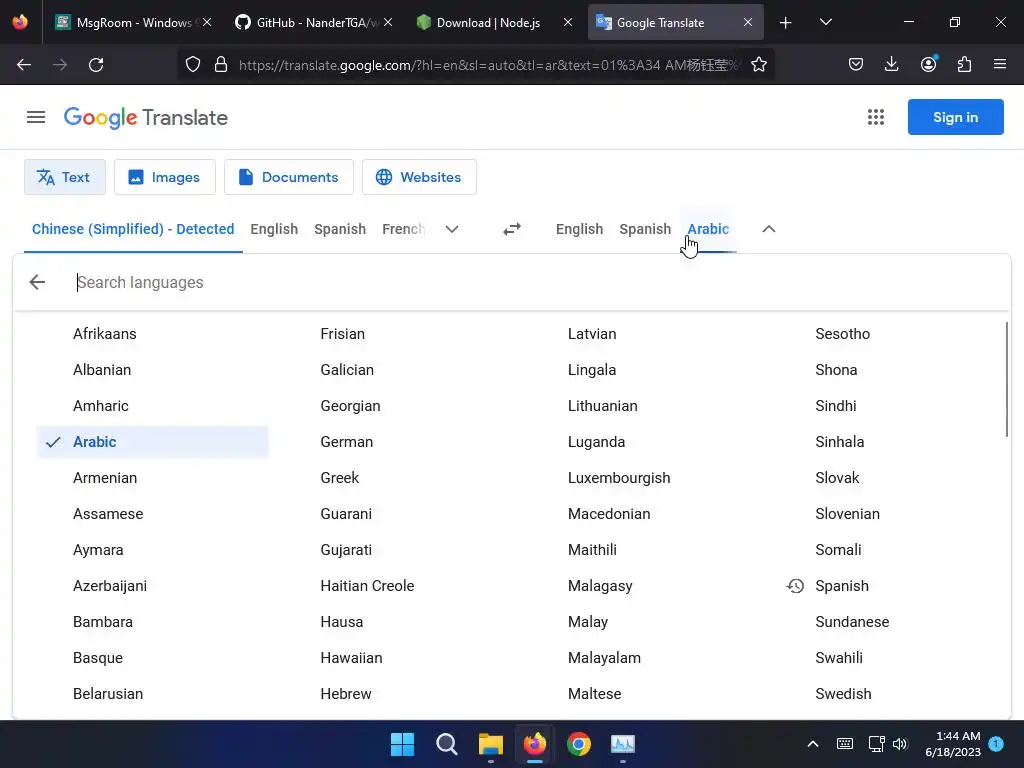
Task: Choose Spanish as the source language
Action: (340, 229)
